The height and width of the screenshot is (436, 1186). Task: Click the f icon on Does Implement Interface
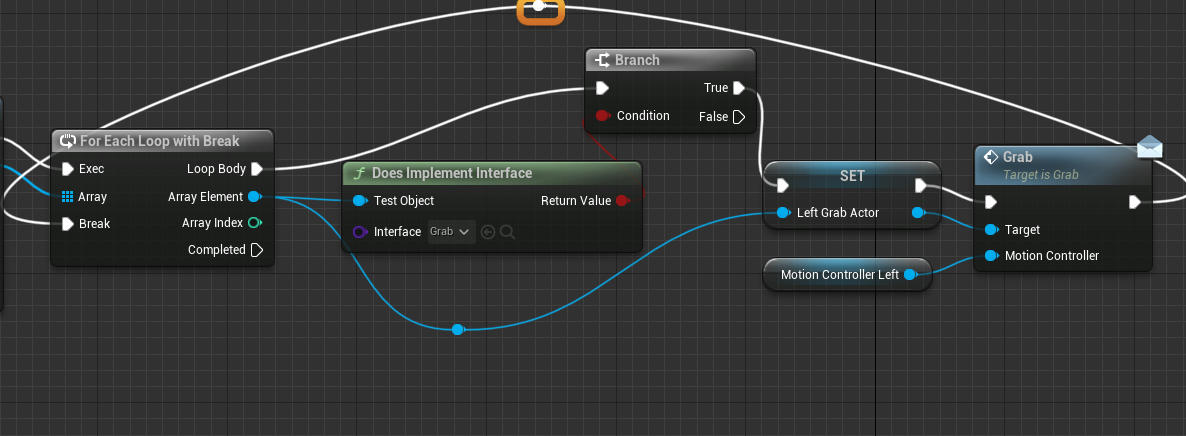coord(359,173)
